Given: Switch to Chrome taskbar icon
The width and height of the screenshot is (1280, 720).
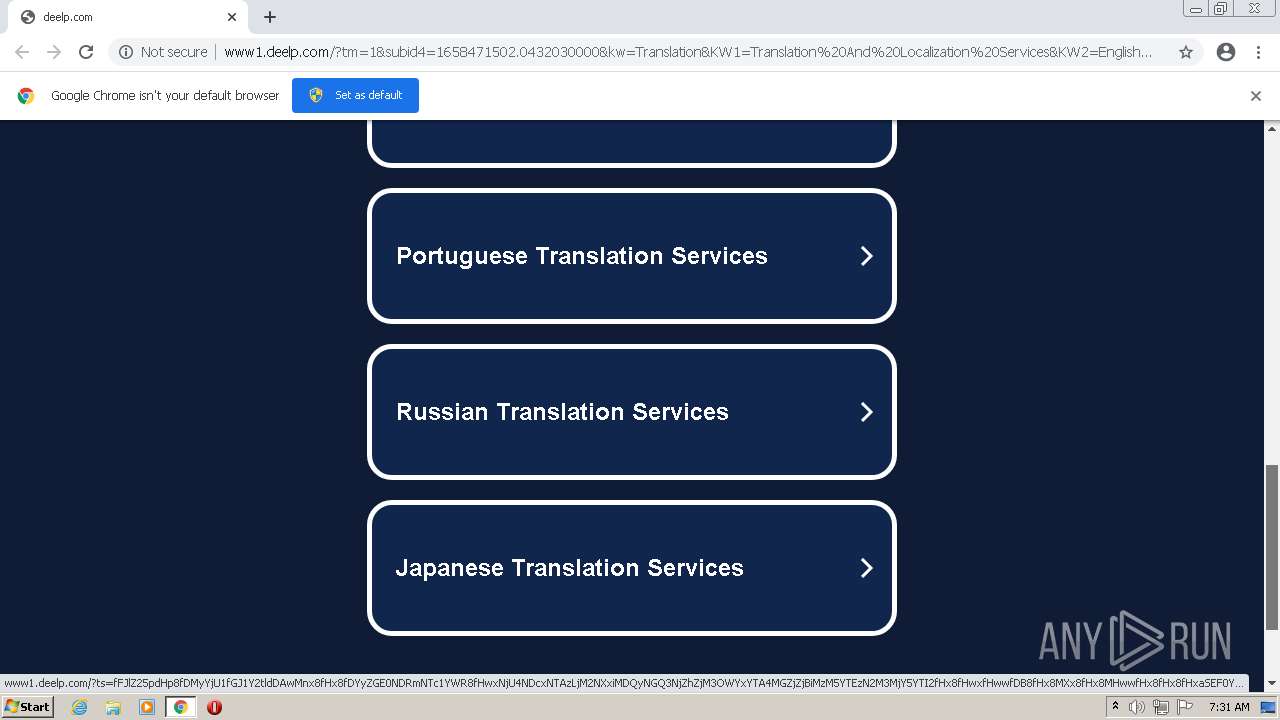Looking at the screenshot, I should 180,707.
